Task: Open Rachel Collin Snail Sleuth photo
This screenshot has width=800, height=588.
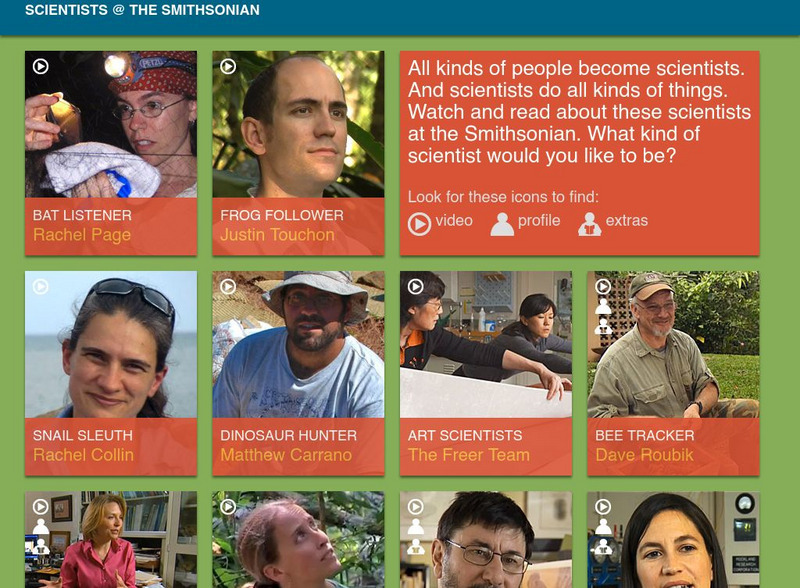Action: [x=111, y=345]
